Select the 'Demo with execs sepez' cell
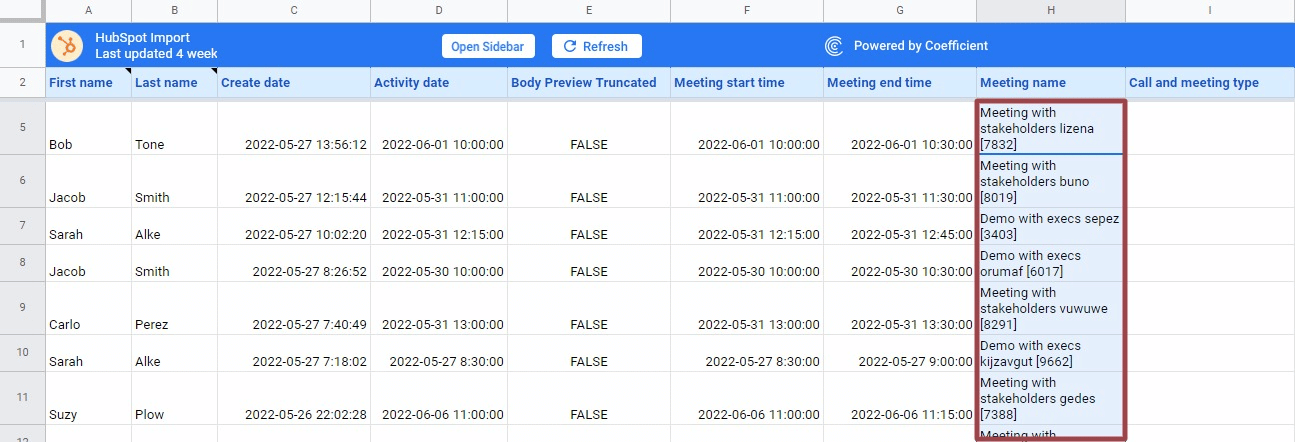Viewport: 1295px width, 442px height. coord(1050,226)
